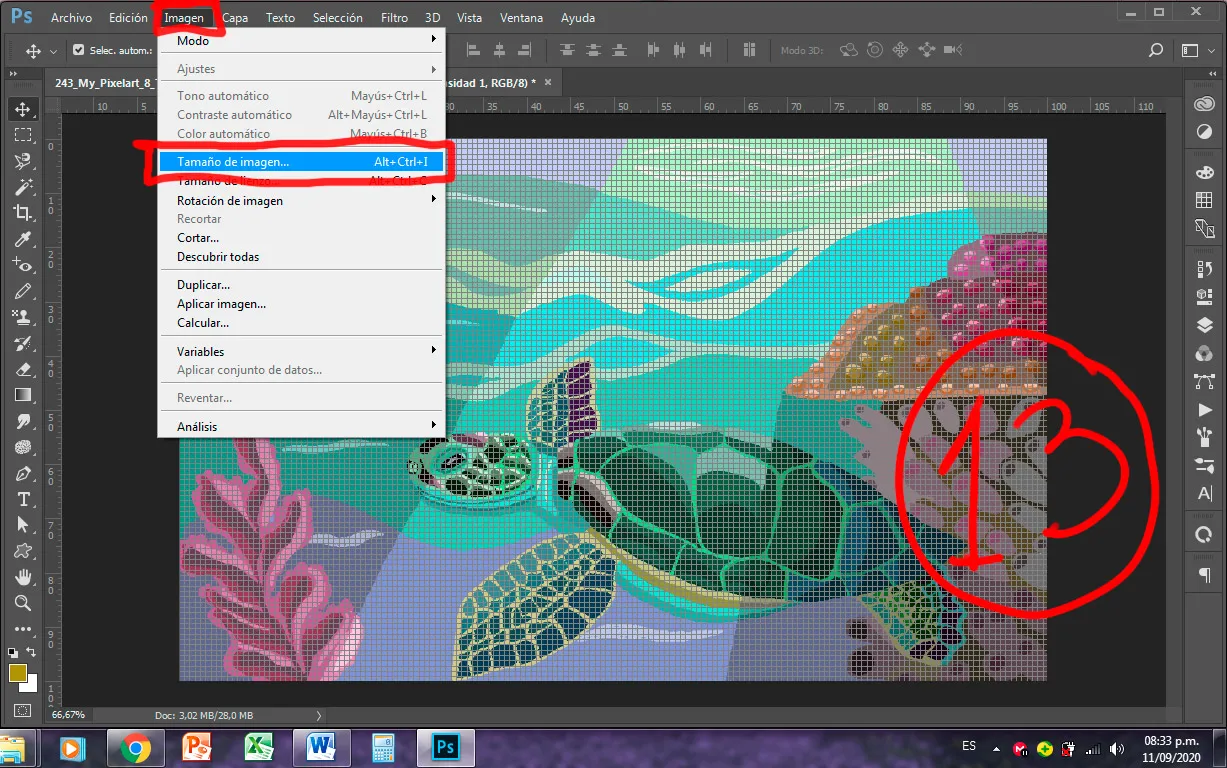Select the Custom Shape tool
The width and height of the screenshot is (1227, 768).
coord(22,550)
